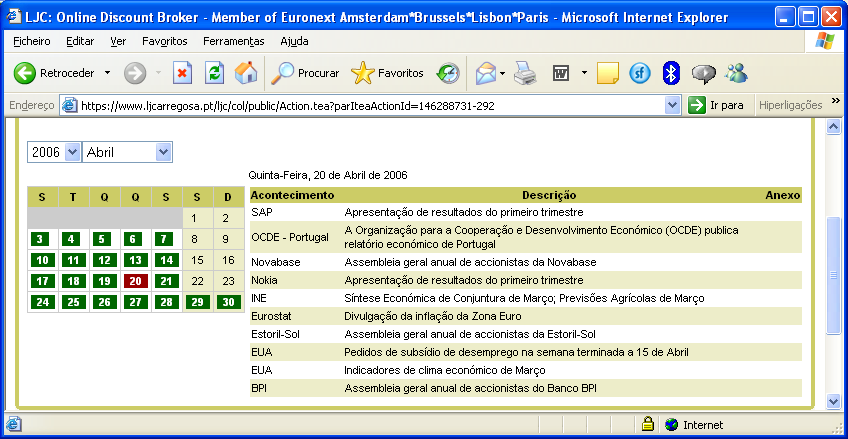
Task: Open the Ajuda menu
Action: pyautogui.click(x=294, y=41)
